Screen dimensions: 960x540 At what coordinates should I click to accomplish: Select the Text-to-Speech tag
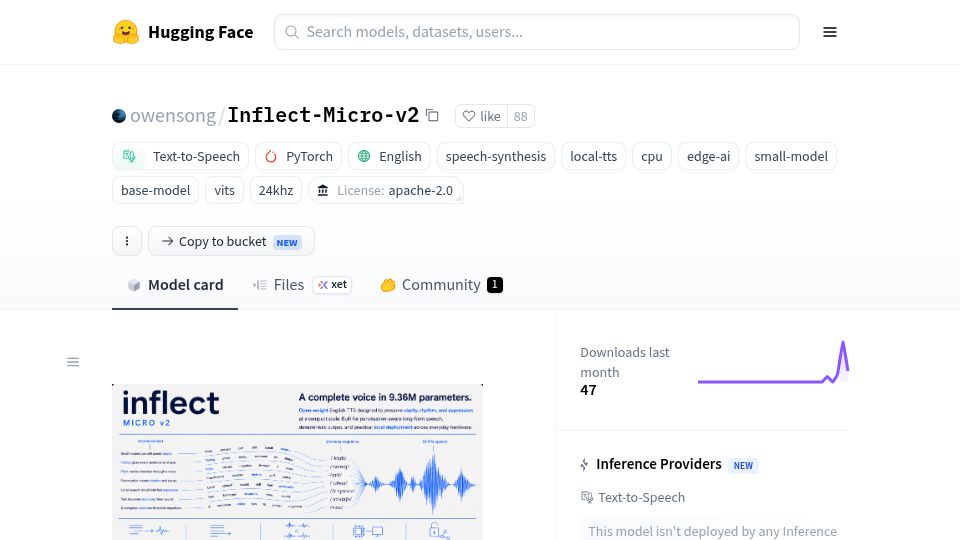pyautogui.click(x=181, y=156)
